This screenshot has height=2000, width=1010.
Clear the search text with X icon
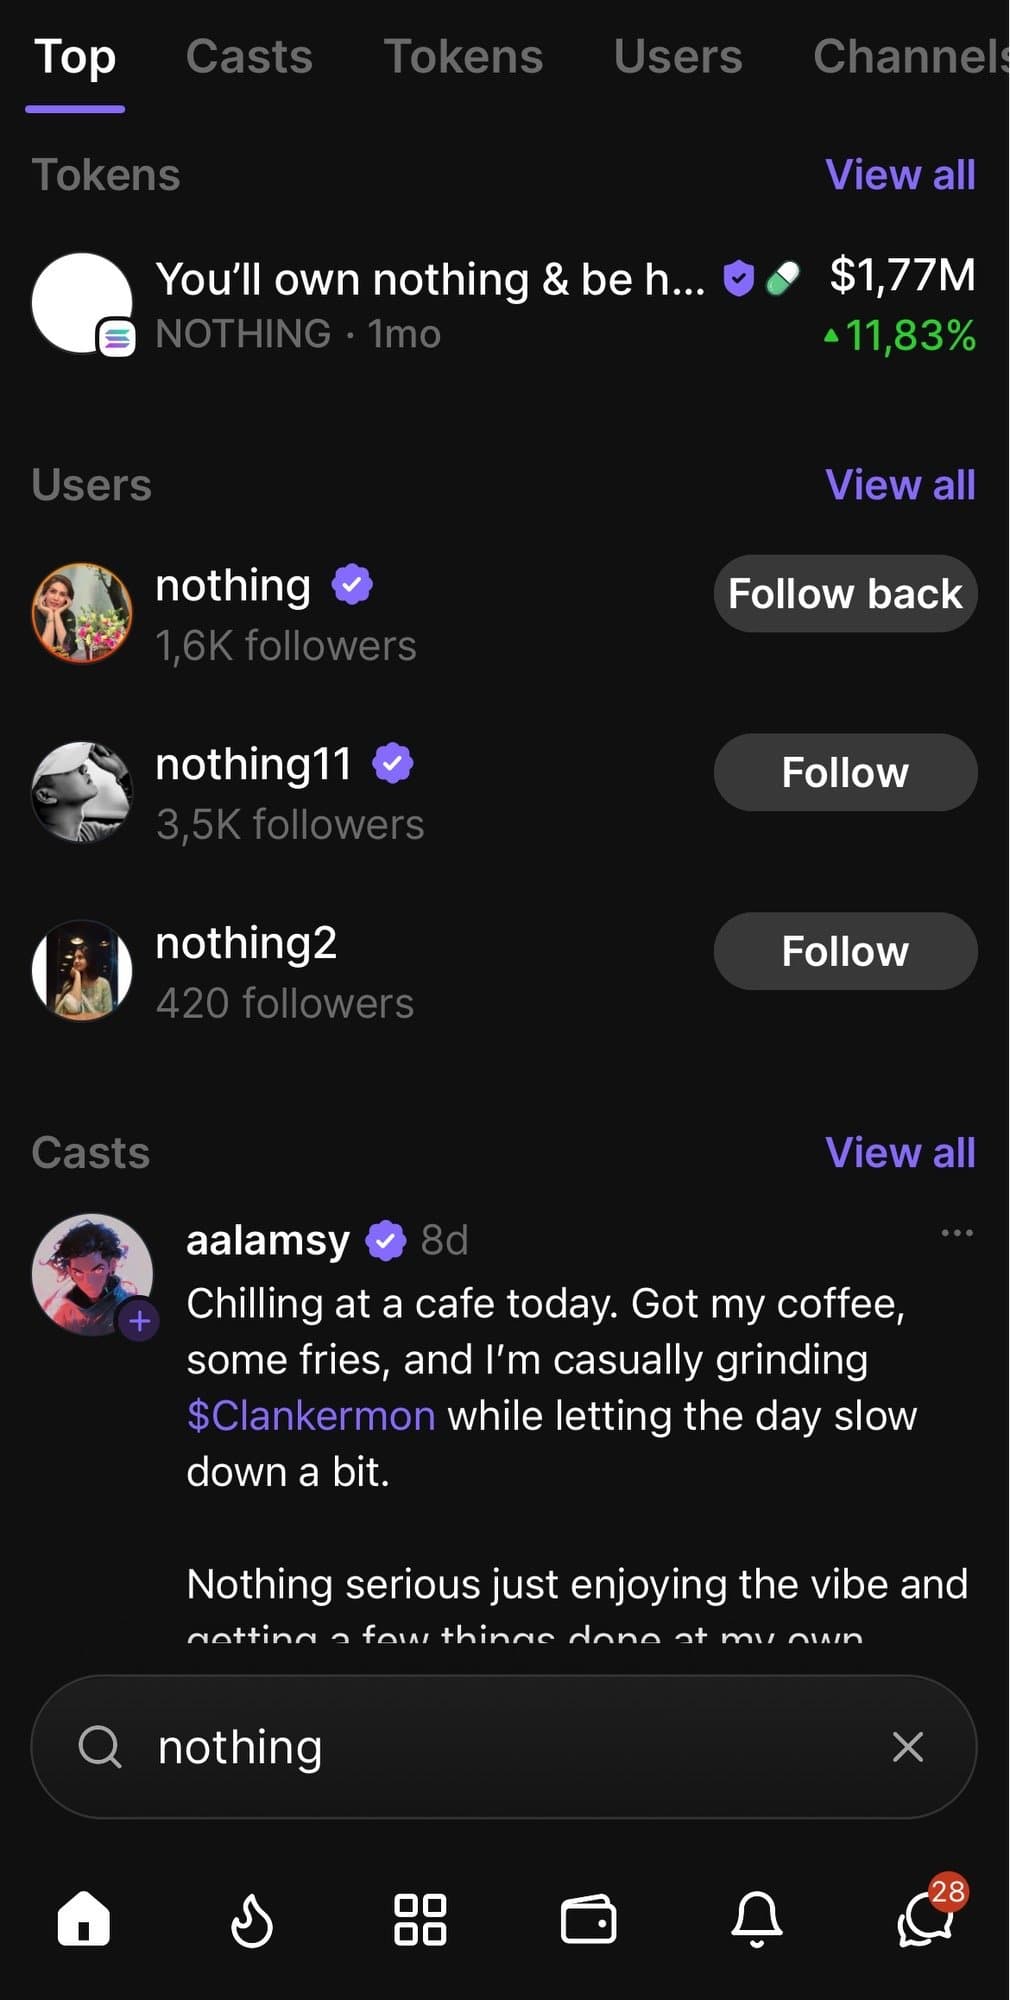tap(907, 1747)
